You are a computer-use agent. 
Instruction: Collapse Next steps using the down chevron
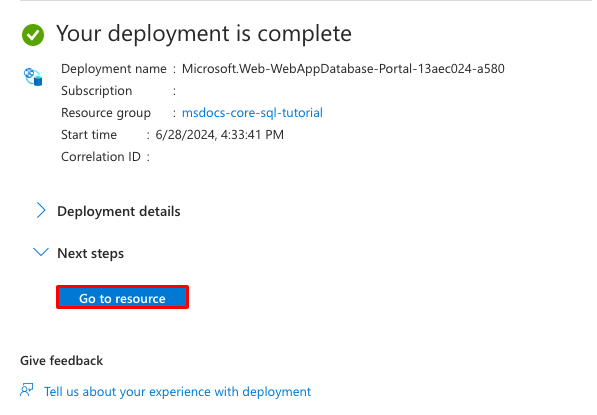click(41, 252)
